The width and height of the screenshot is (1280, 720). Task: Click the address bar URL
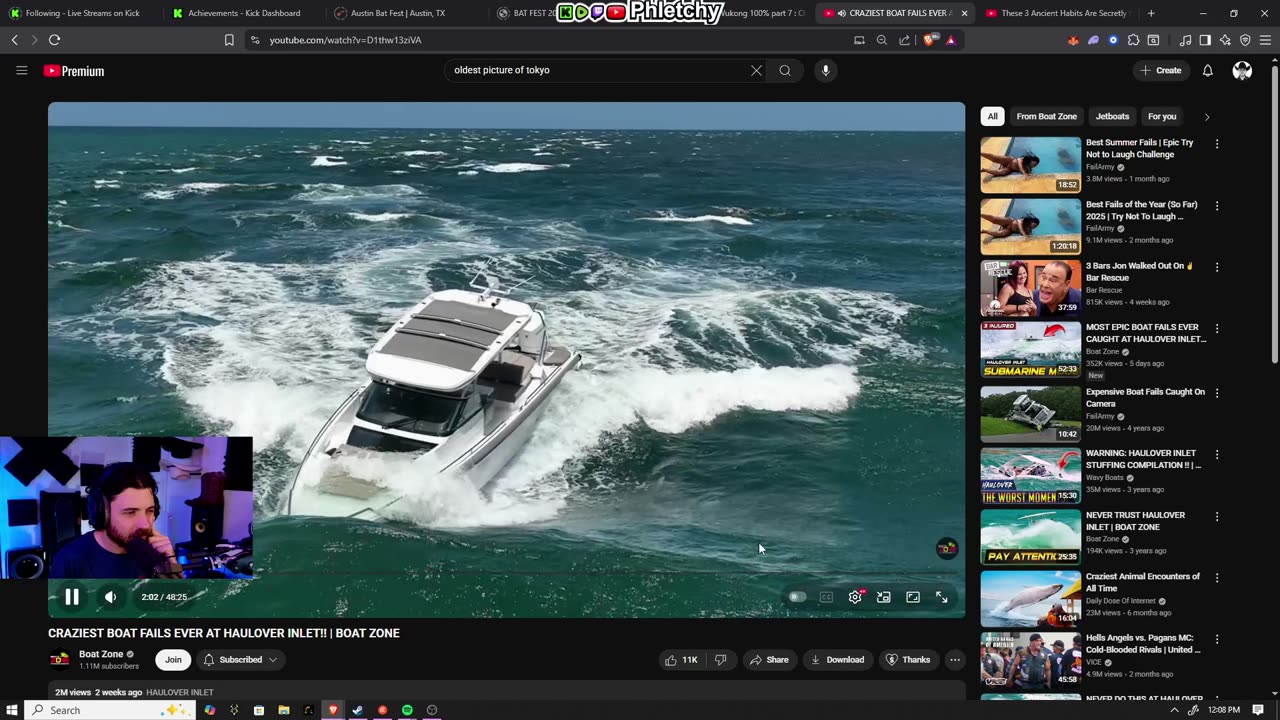(x=345, y=40)
